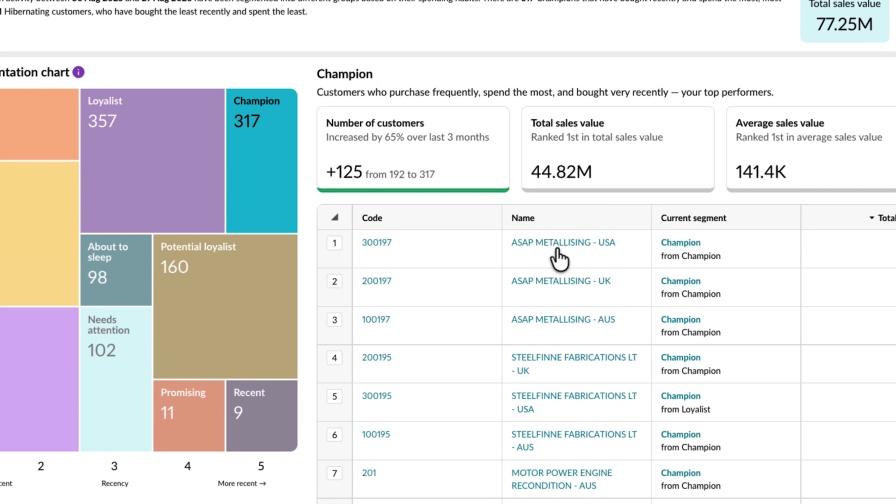This screenshot has width=896, height=504.
Task: Open ASAP METALLISING - USA customer
Action: pyautogui.click(x=563, y=242)
